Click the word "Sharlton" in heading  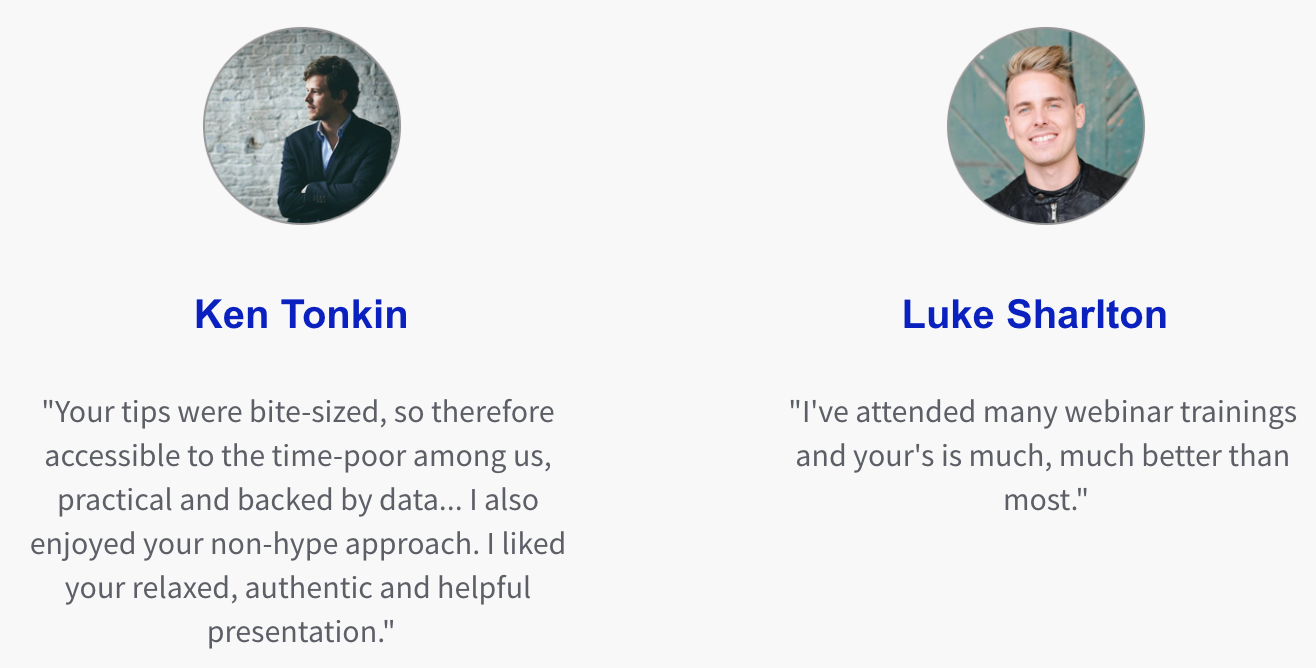(1087, 314)
